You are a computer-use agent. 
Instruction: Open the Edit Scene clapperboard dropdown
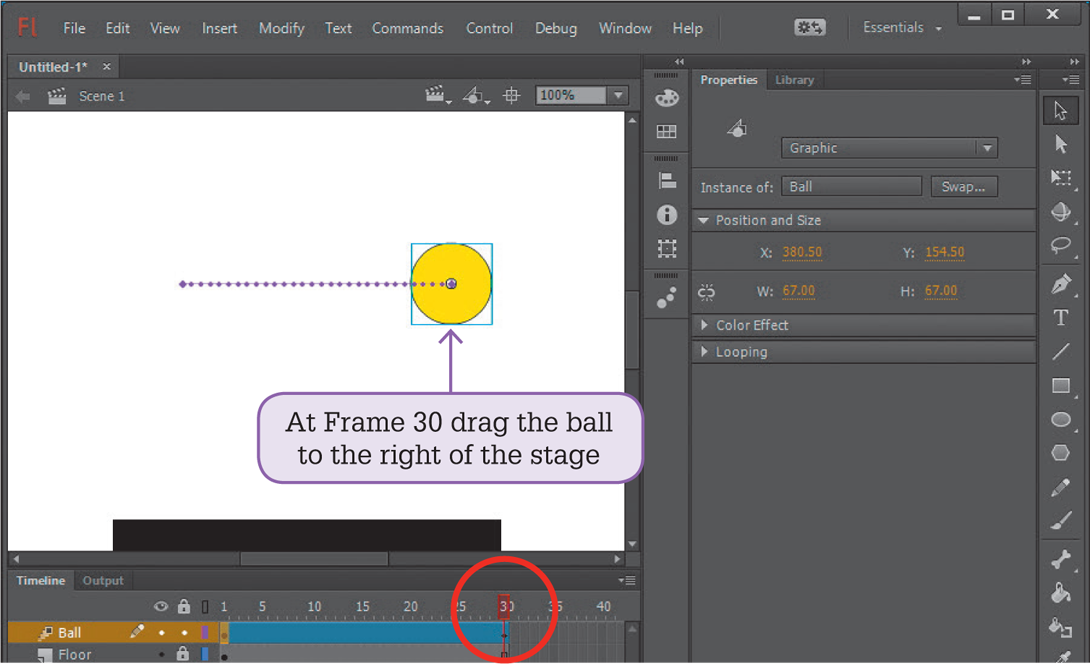[437, 95]
